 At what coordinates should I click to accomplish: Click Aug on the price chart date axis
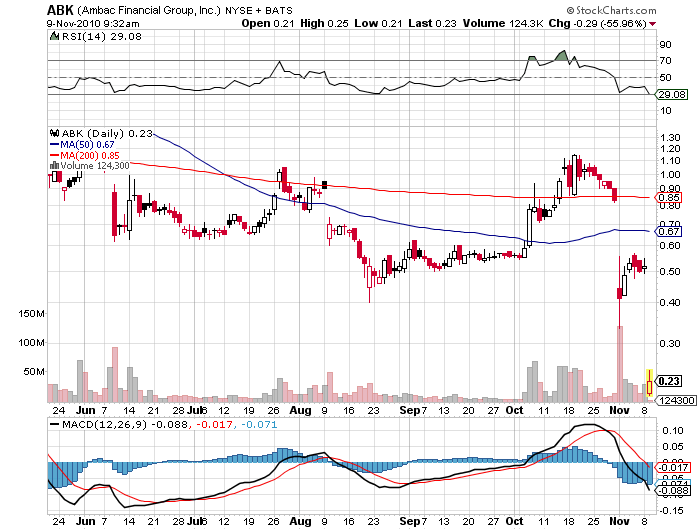coord(300,410)
